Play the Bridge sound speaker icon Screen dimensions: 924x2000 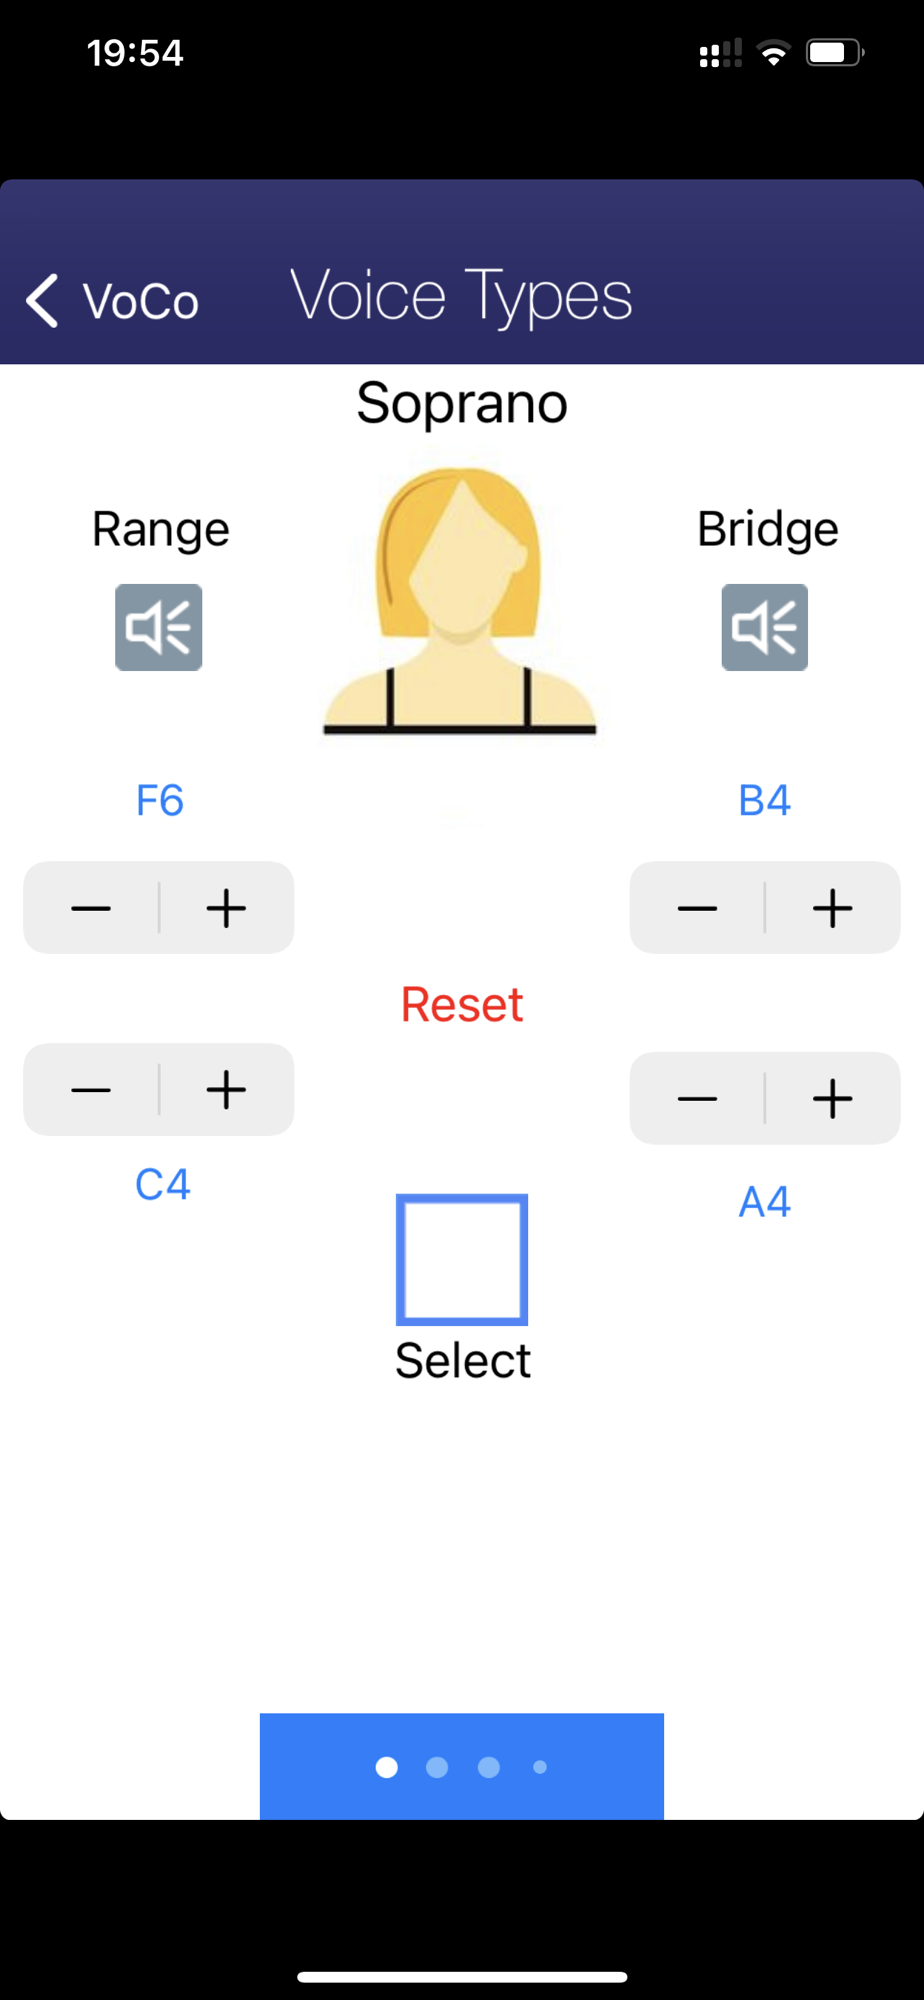(765, 627)
